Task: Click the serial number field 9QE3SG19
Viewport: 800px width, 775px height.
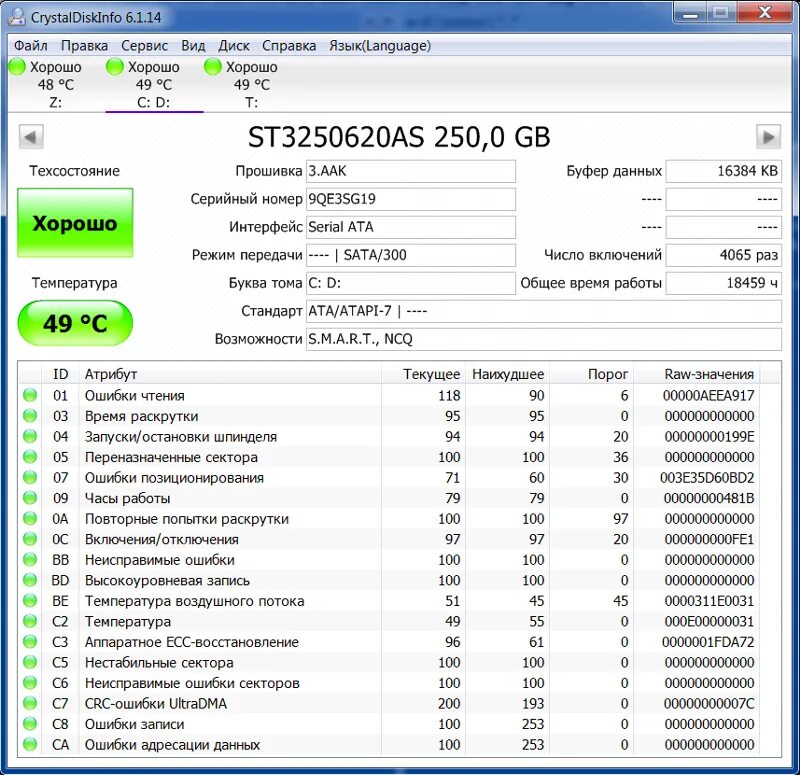Action: pyautogui.click(x=411, y=199)
